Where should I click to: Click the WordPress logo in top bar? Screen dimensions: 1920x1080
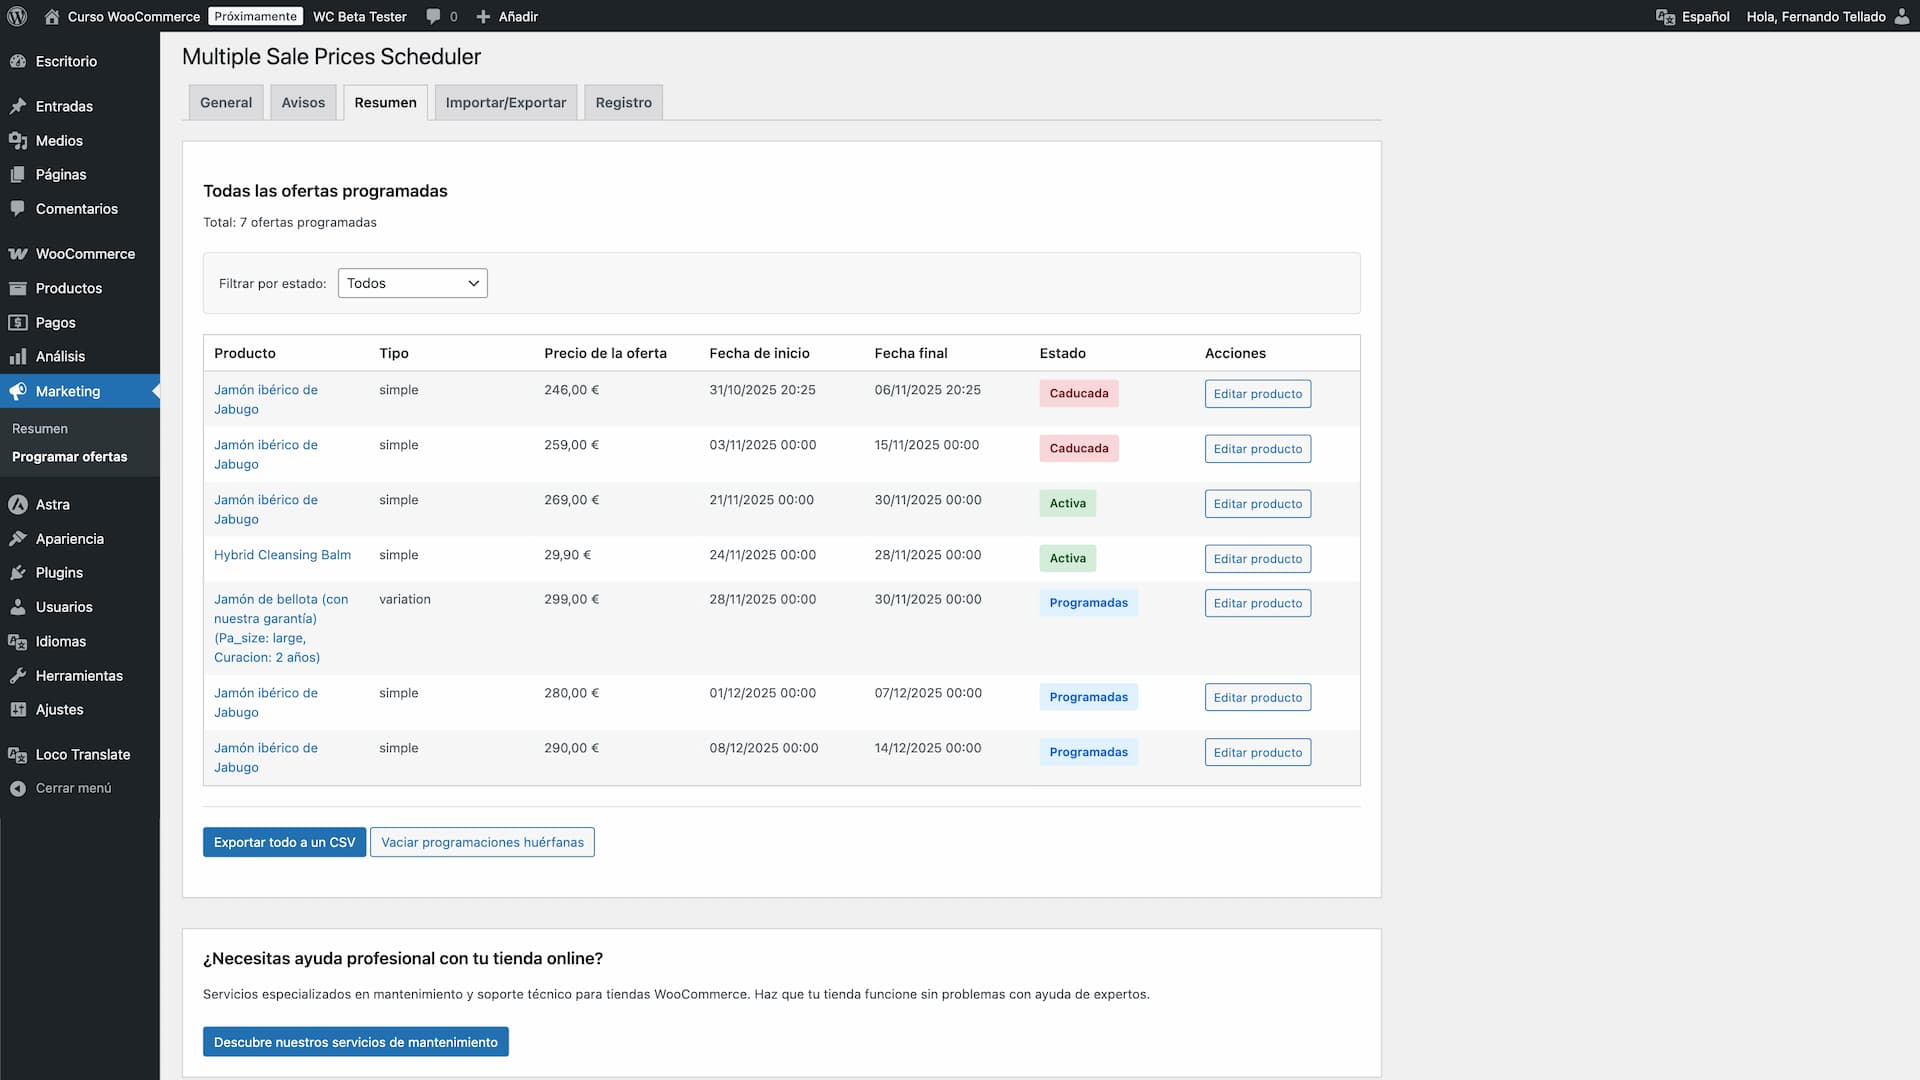pos(17,16)
